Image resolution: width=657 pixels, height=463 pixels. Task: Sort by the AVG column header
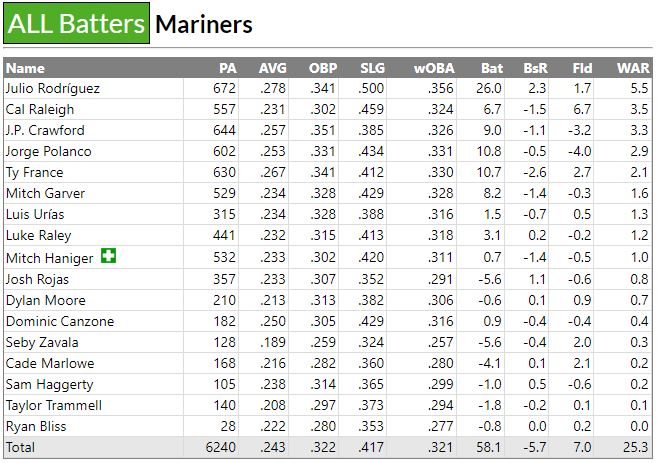pyautogui.click(x=272, y=68)
